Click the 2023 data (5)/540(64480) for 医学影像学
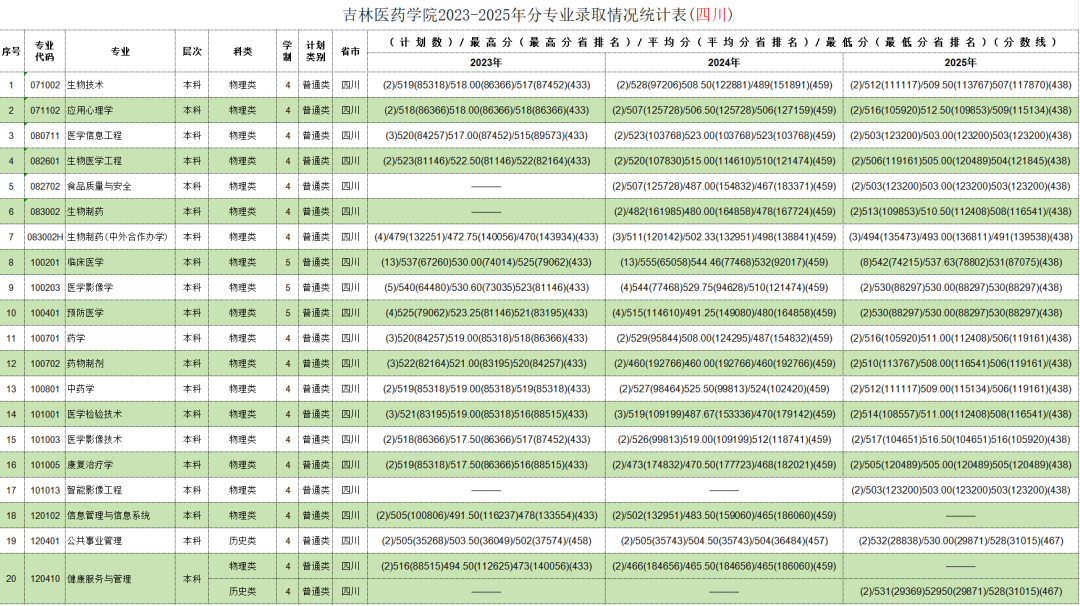Screen dimensions: 1080x606 (486, 288)
